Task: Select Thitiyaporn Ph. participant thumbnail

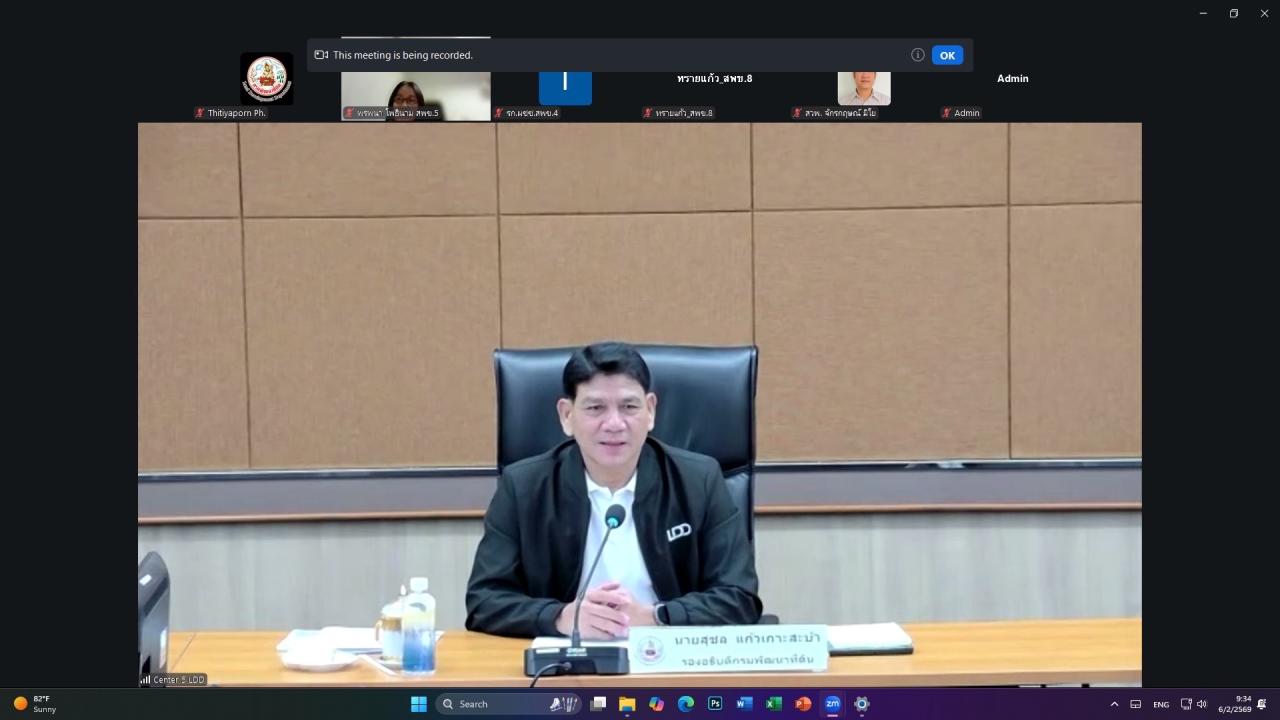Action: [266, 80]
